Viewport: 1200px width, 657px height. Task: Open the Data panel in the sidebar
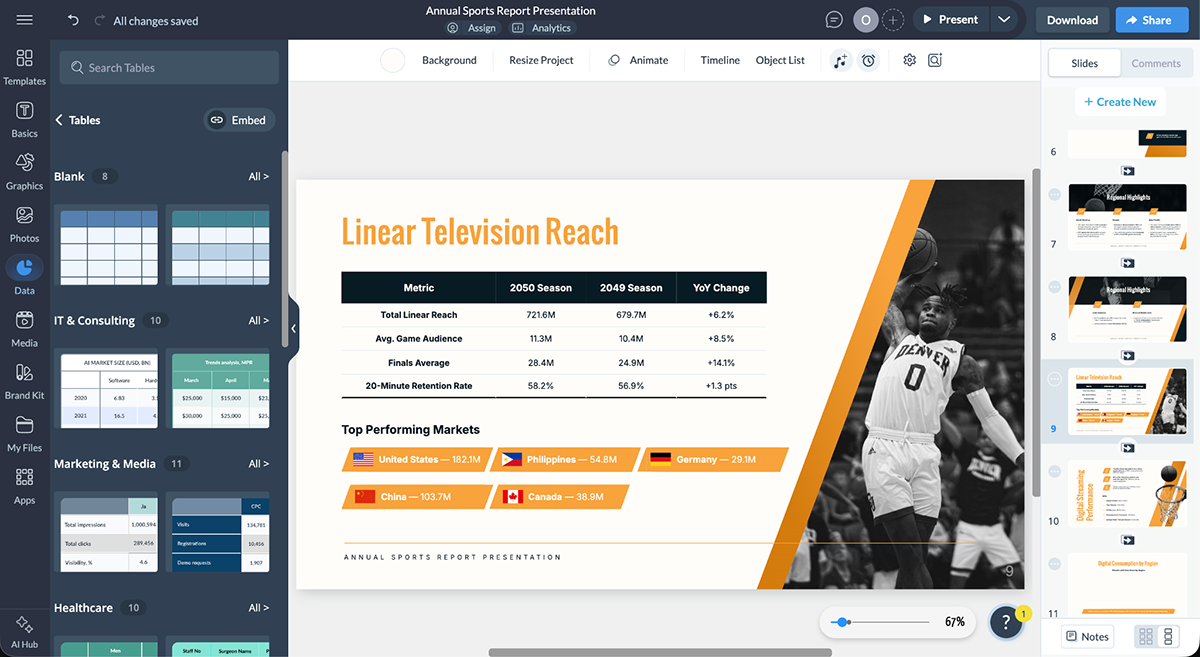pyautogui.click(x=24, y=270)
